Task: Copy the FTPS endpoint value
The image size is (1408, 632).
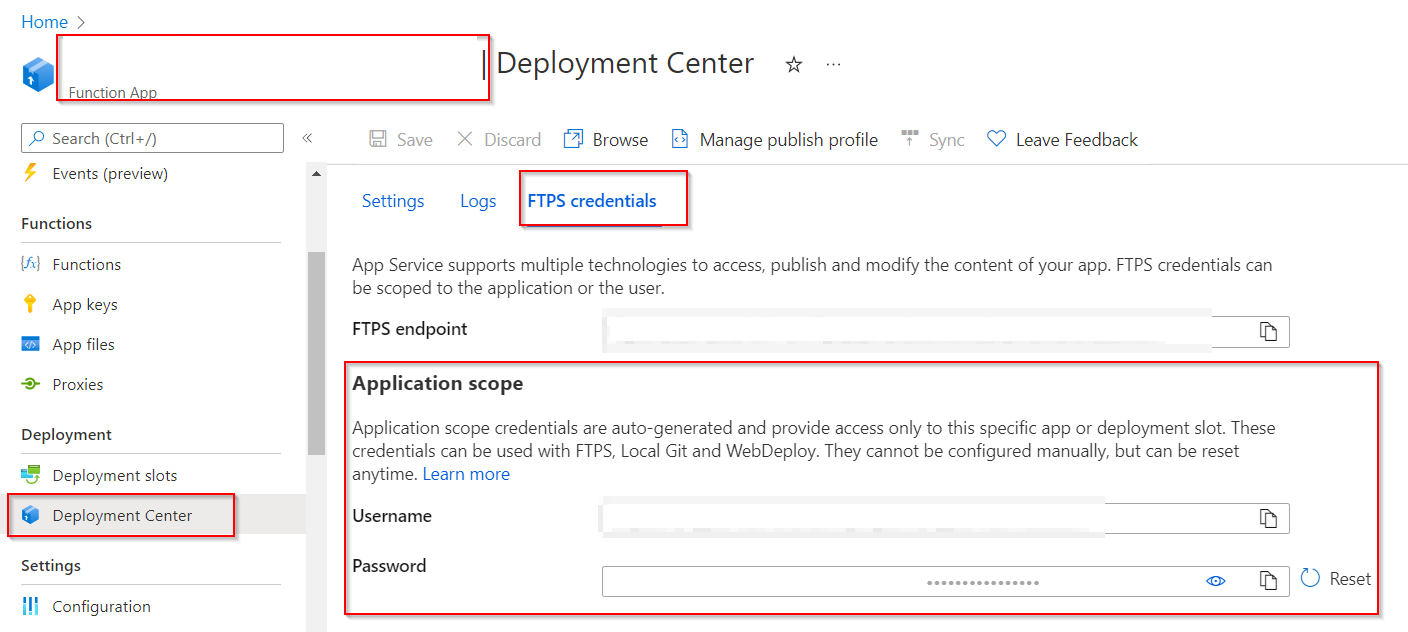Action: pyautogui.click(x=1269, y=332)
